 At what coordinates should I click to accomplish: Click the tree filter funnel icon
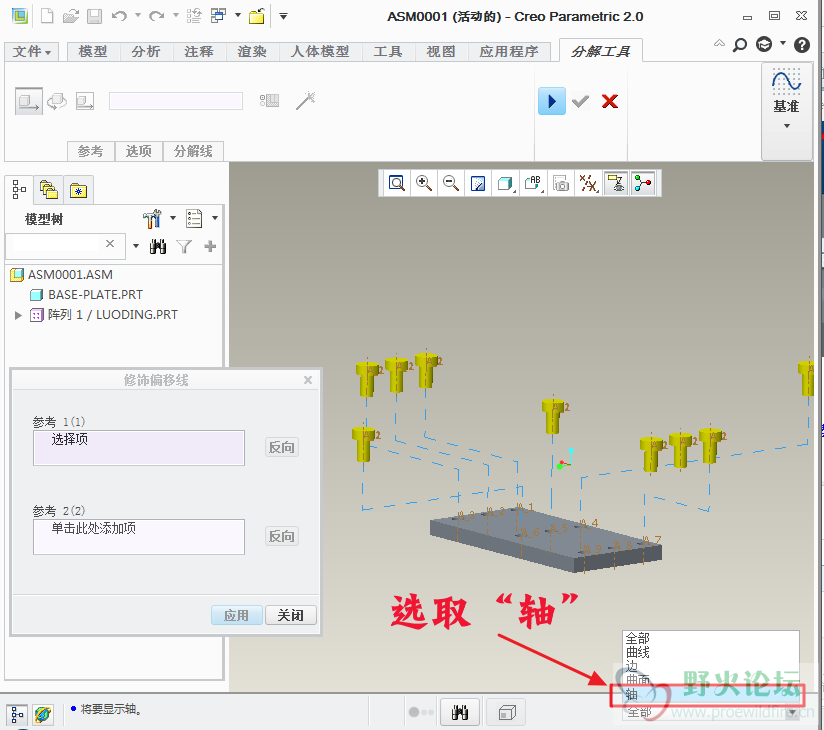click(x=184, y=246)
